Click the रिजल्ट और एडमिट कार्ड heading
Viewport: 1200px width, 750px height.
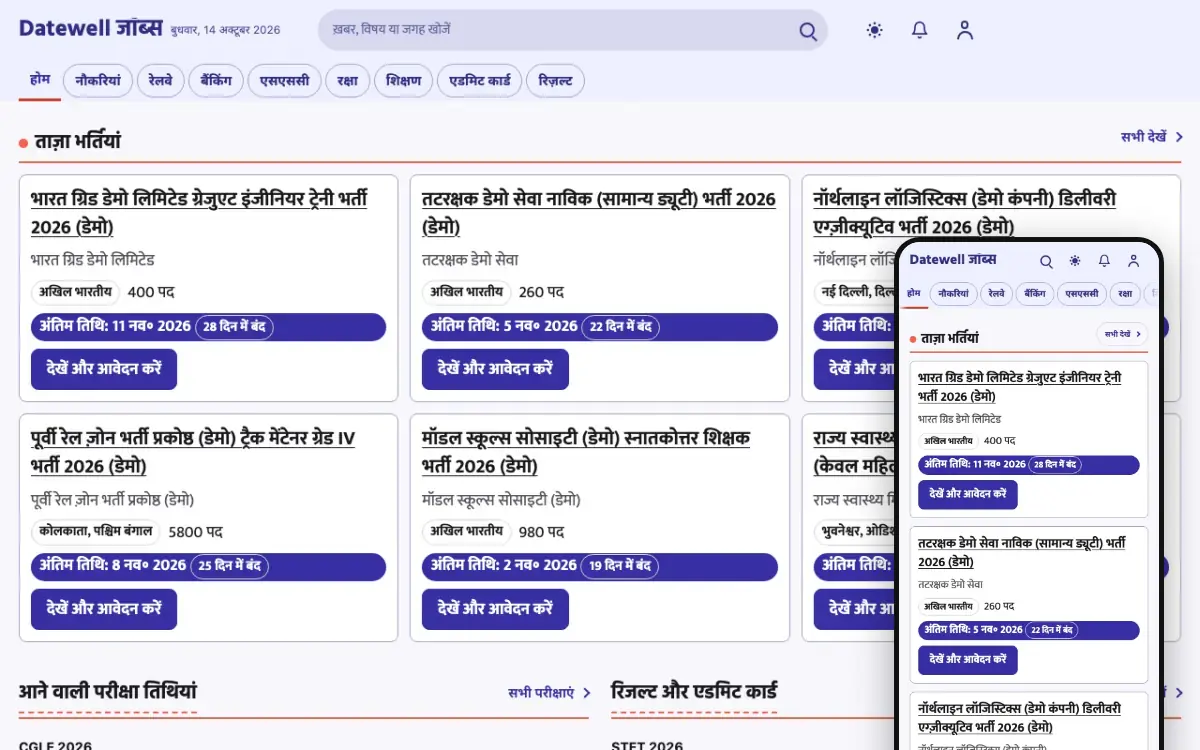694,692
